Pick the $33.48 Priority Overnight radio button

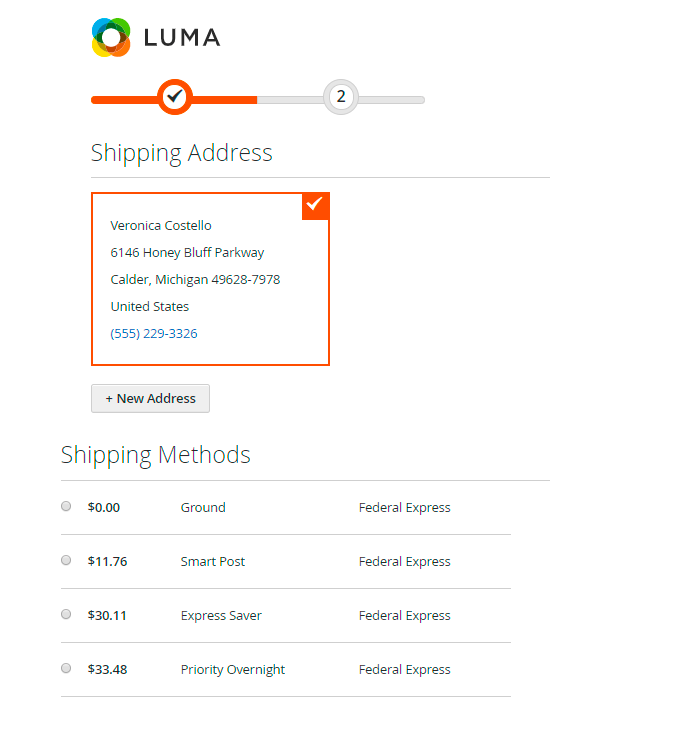(x=66, y=669)
